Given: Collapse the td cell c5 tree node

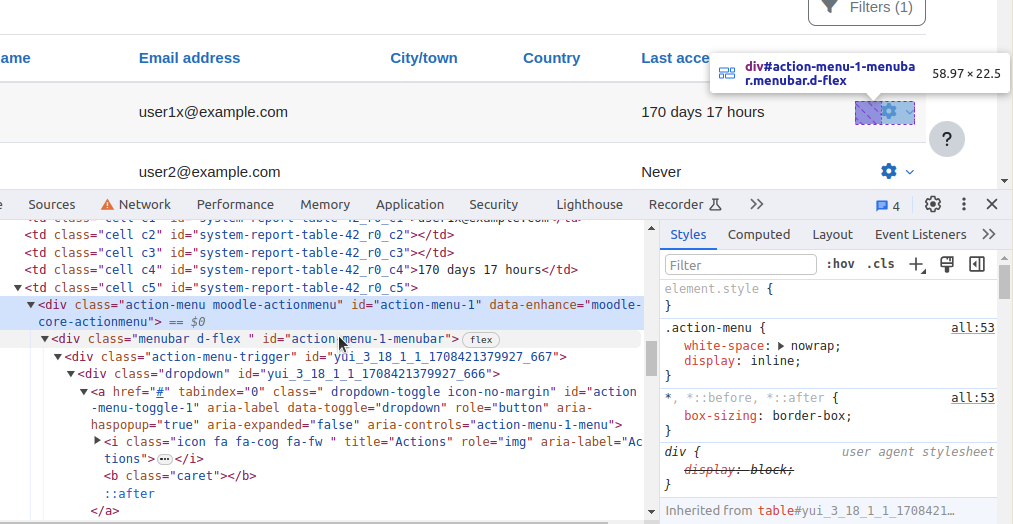Looking at the screenshot, I should coord(18,288).
